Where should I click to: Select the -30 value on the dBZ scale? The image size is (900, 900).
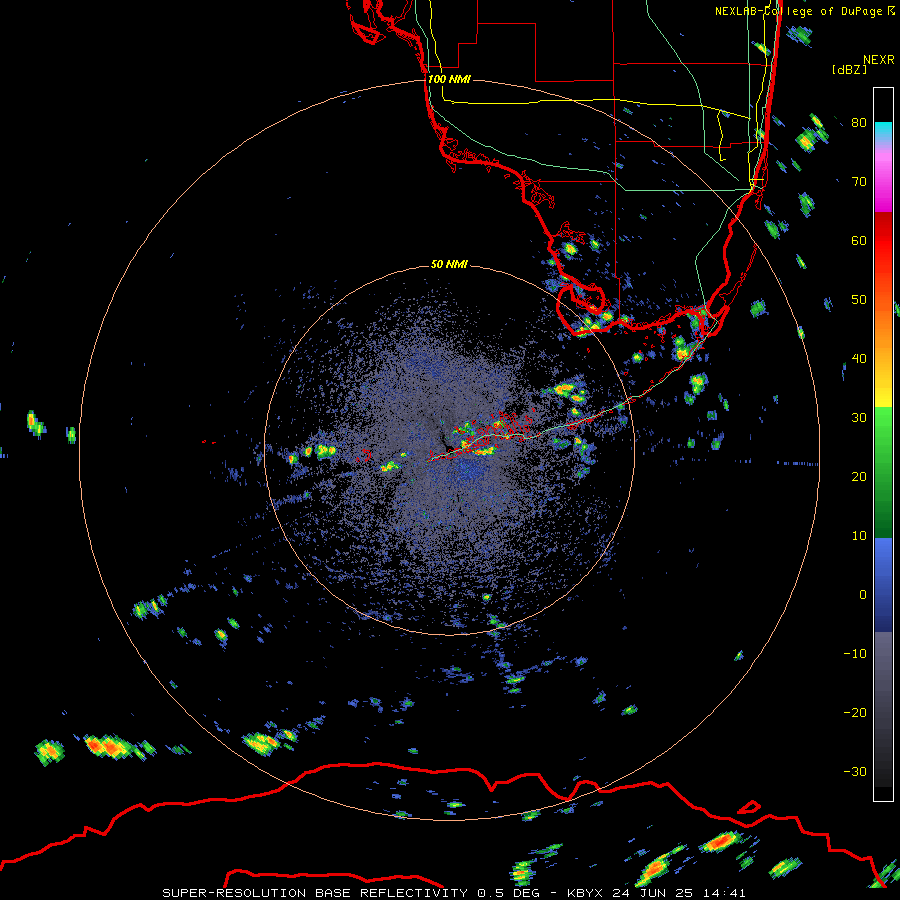(855, 772)
